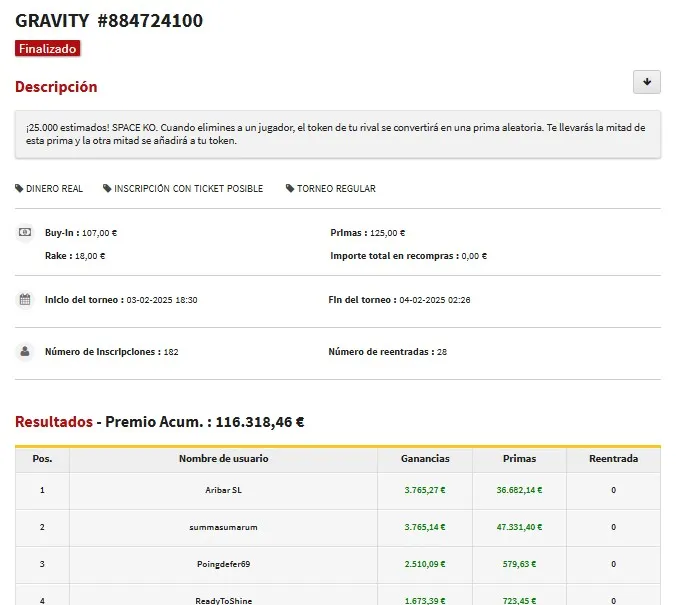Select the DINERO REAL tag
Screen dimensions: 681x605
54,189
